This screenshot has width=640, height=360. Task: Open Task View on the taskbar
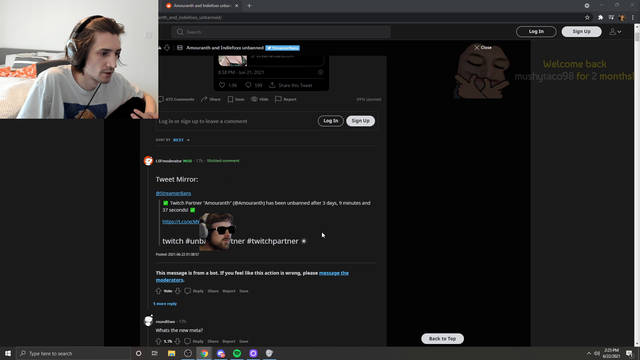tap(155, 353)
